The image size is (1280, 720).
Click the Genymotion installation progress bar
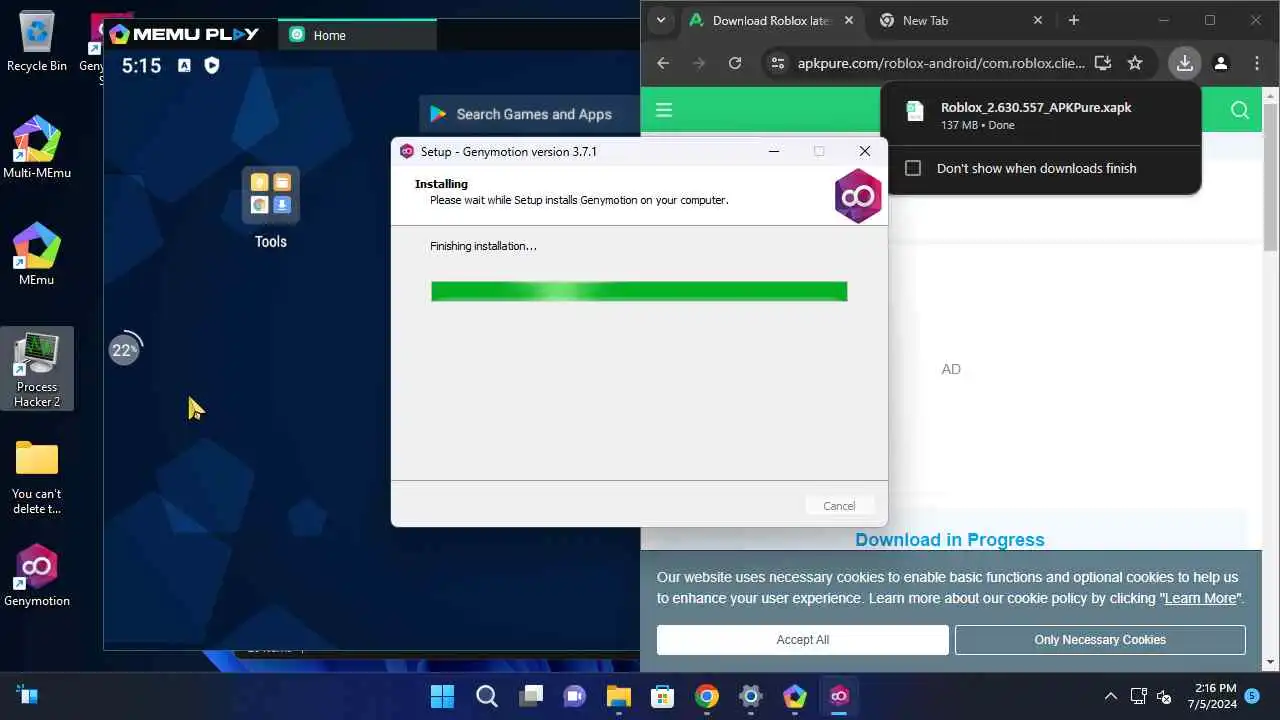coord(639,291)
